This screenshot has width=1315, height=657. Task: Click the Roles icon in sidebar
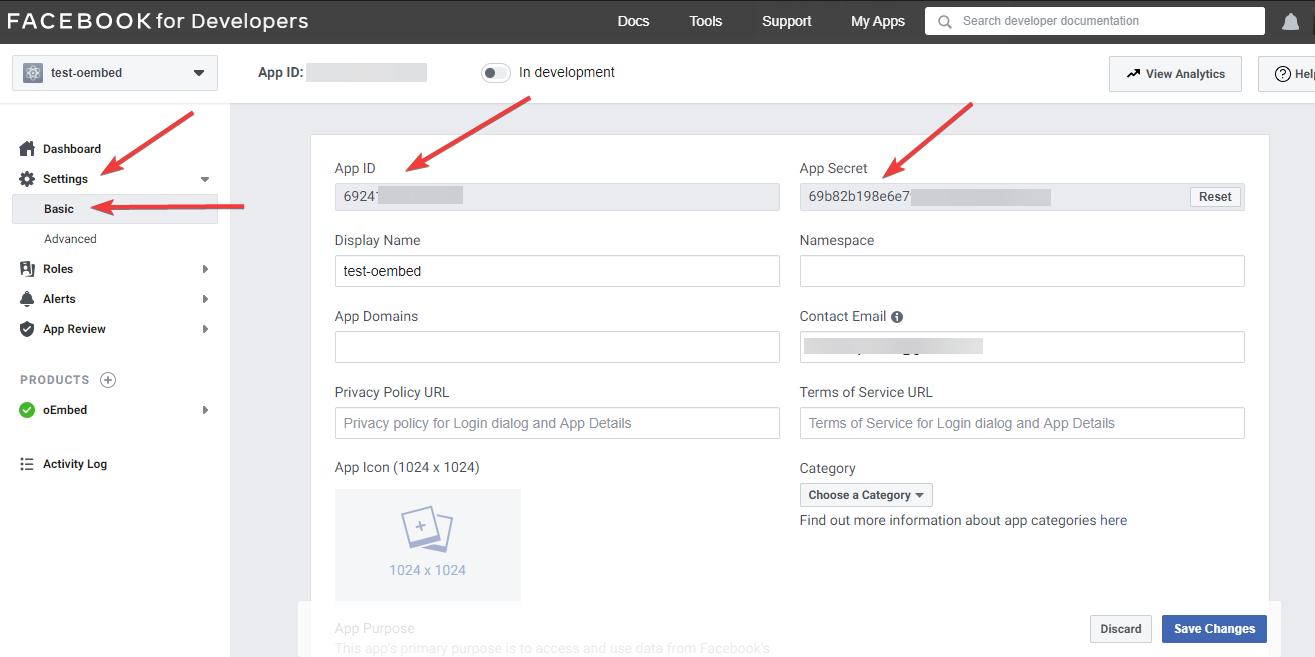[27, 269]
